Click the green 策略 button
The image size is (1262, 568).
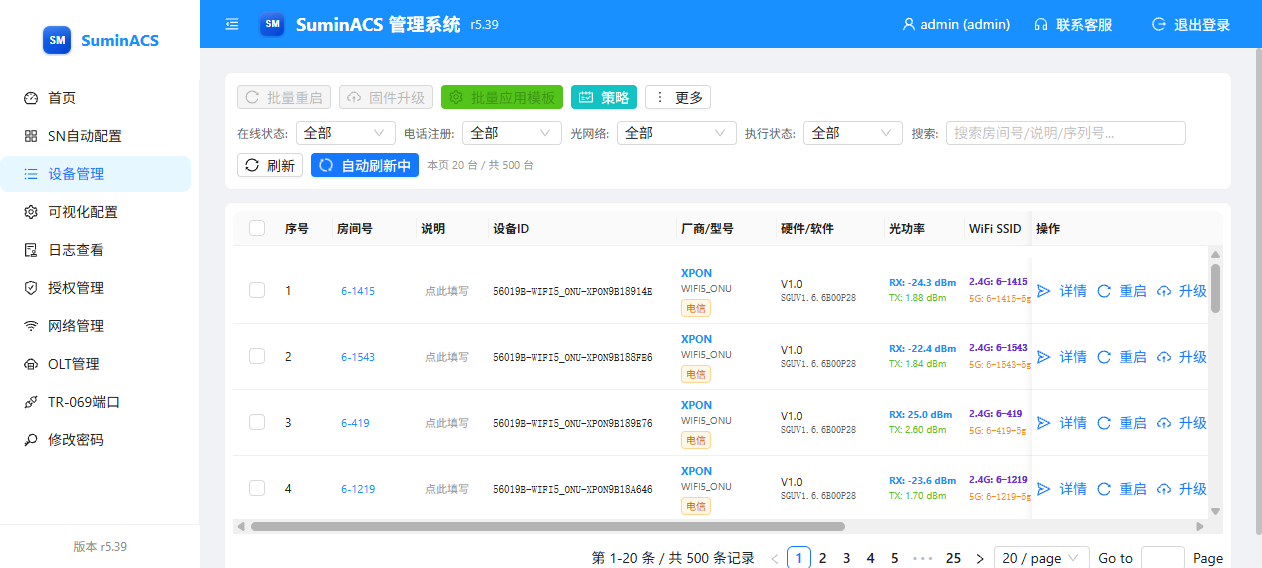click(x=604, y=97)
